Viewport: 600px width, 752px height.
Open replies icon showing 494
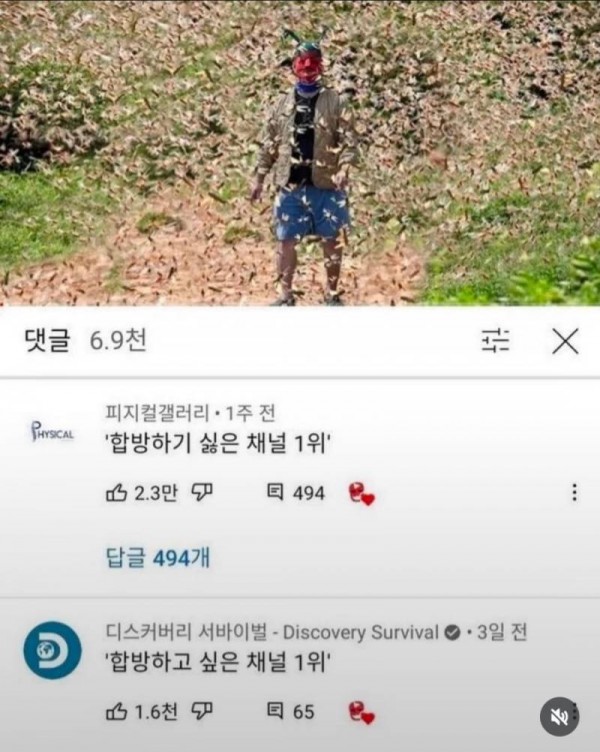pos(275,493)
